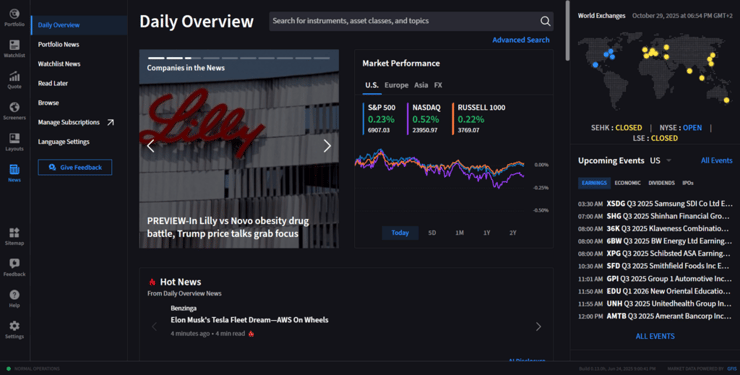
Task: Open GPI Group 1 Automotive earnings event
Action: 655,279
